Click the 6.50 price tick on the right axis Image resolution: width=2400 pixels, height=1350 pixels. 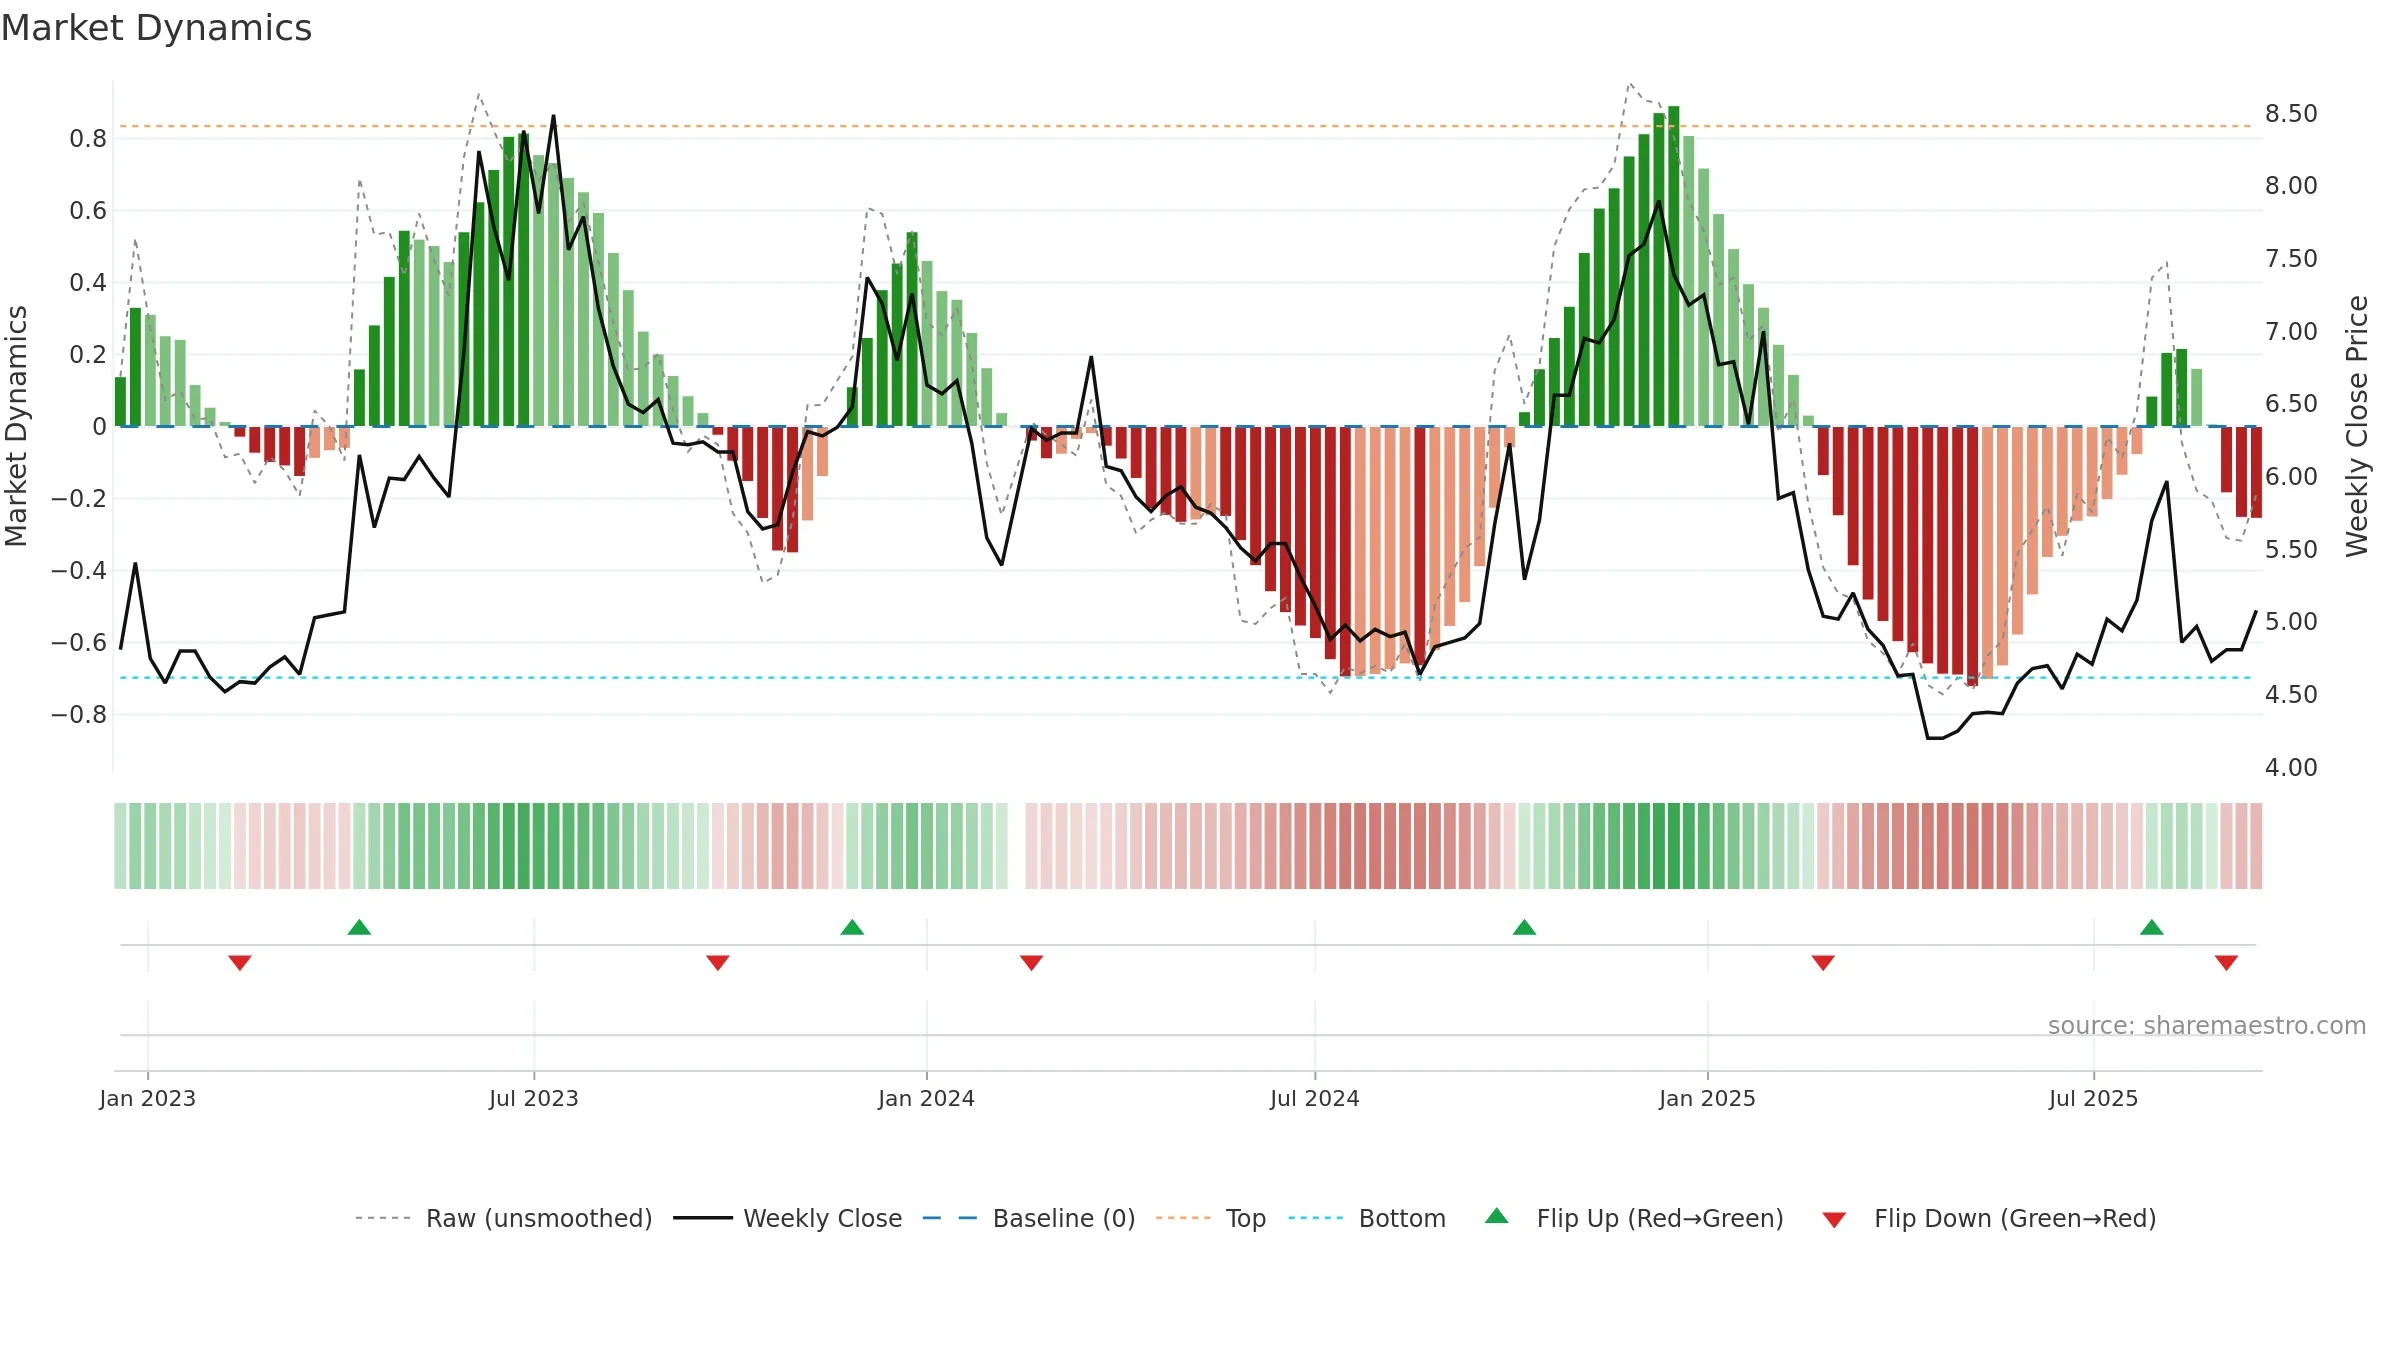pos(2291,404)
